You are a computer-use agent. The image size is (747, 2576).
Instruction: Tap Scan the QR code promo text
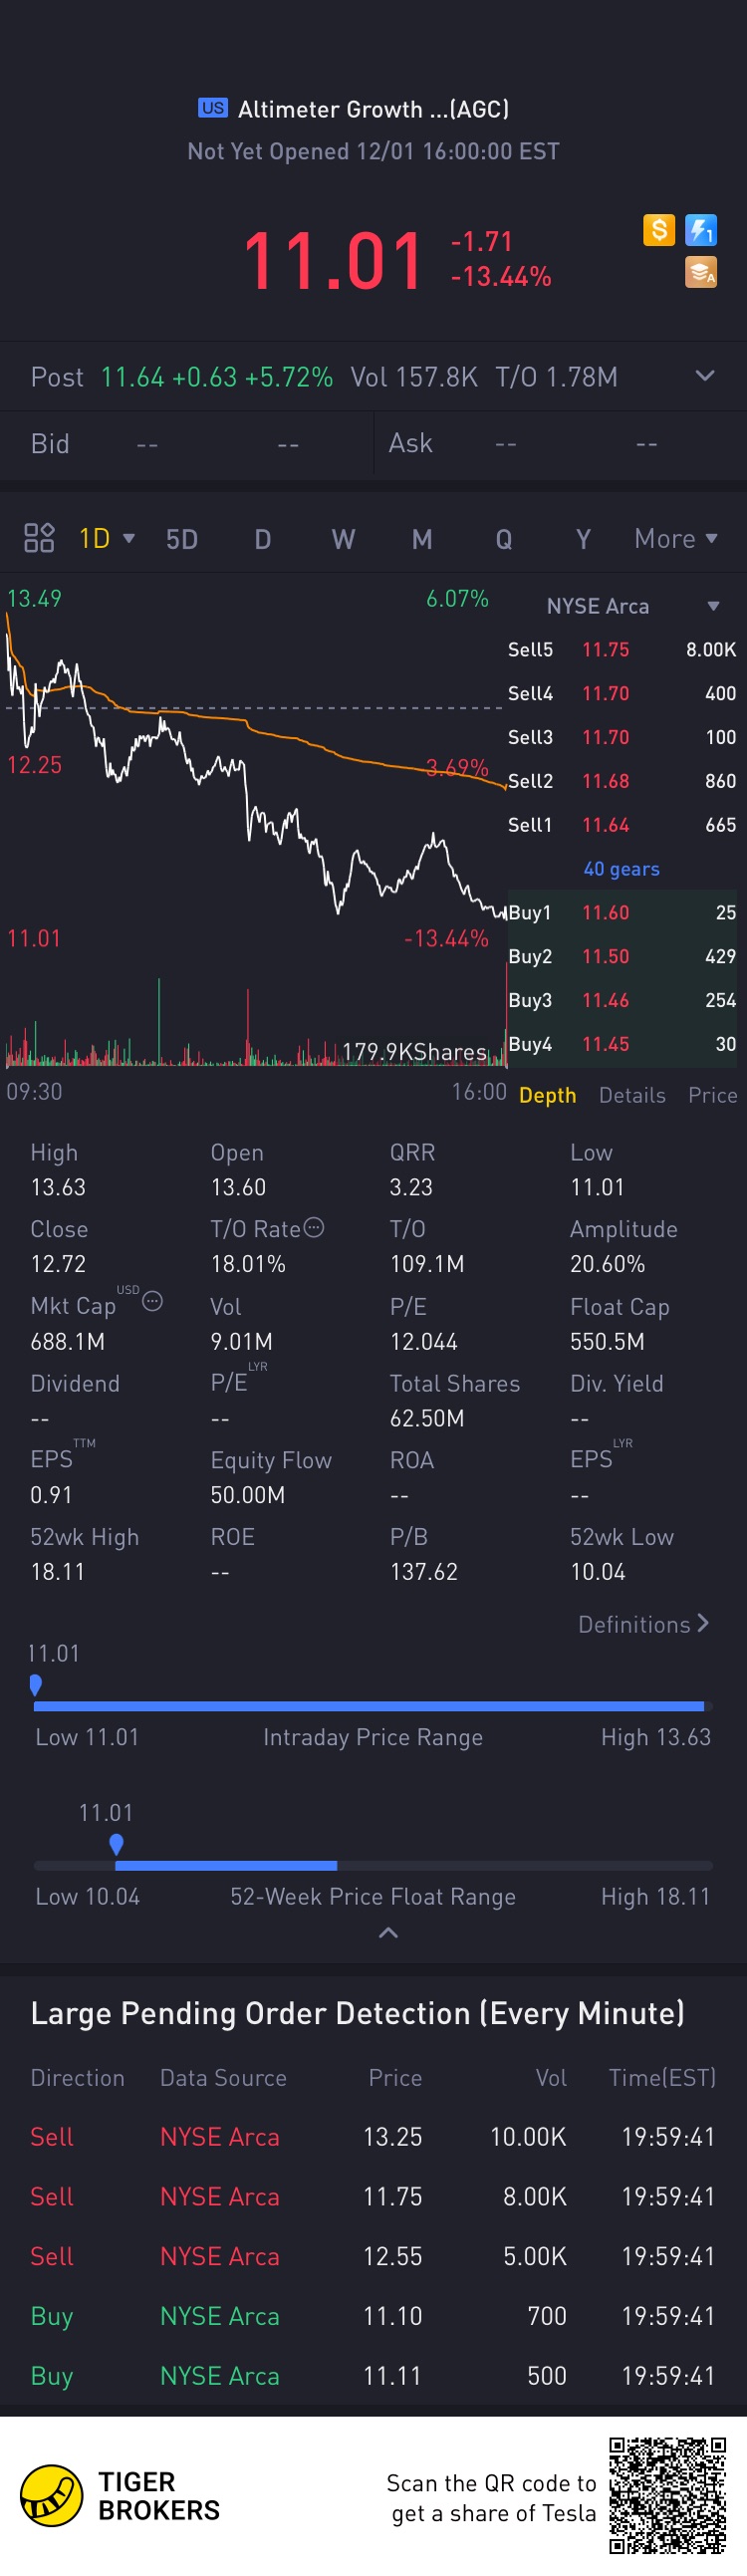coord(492,2498)
